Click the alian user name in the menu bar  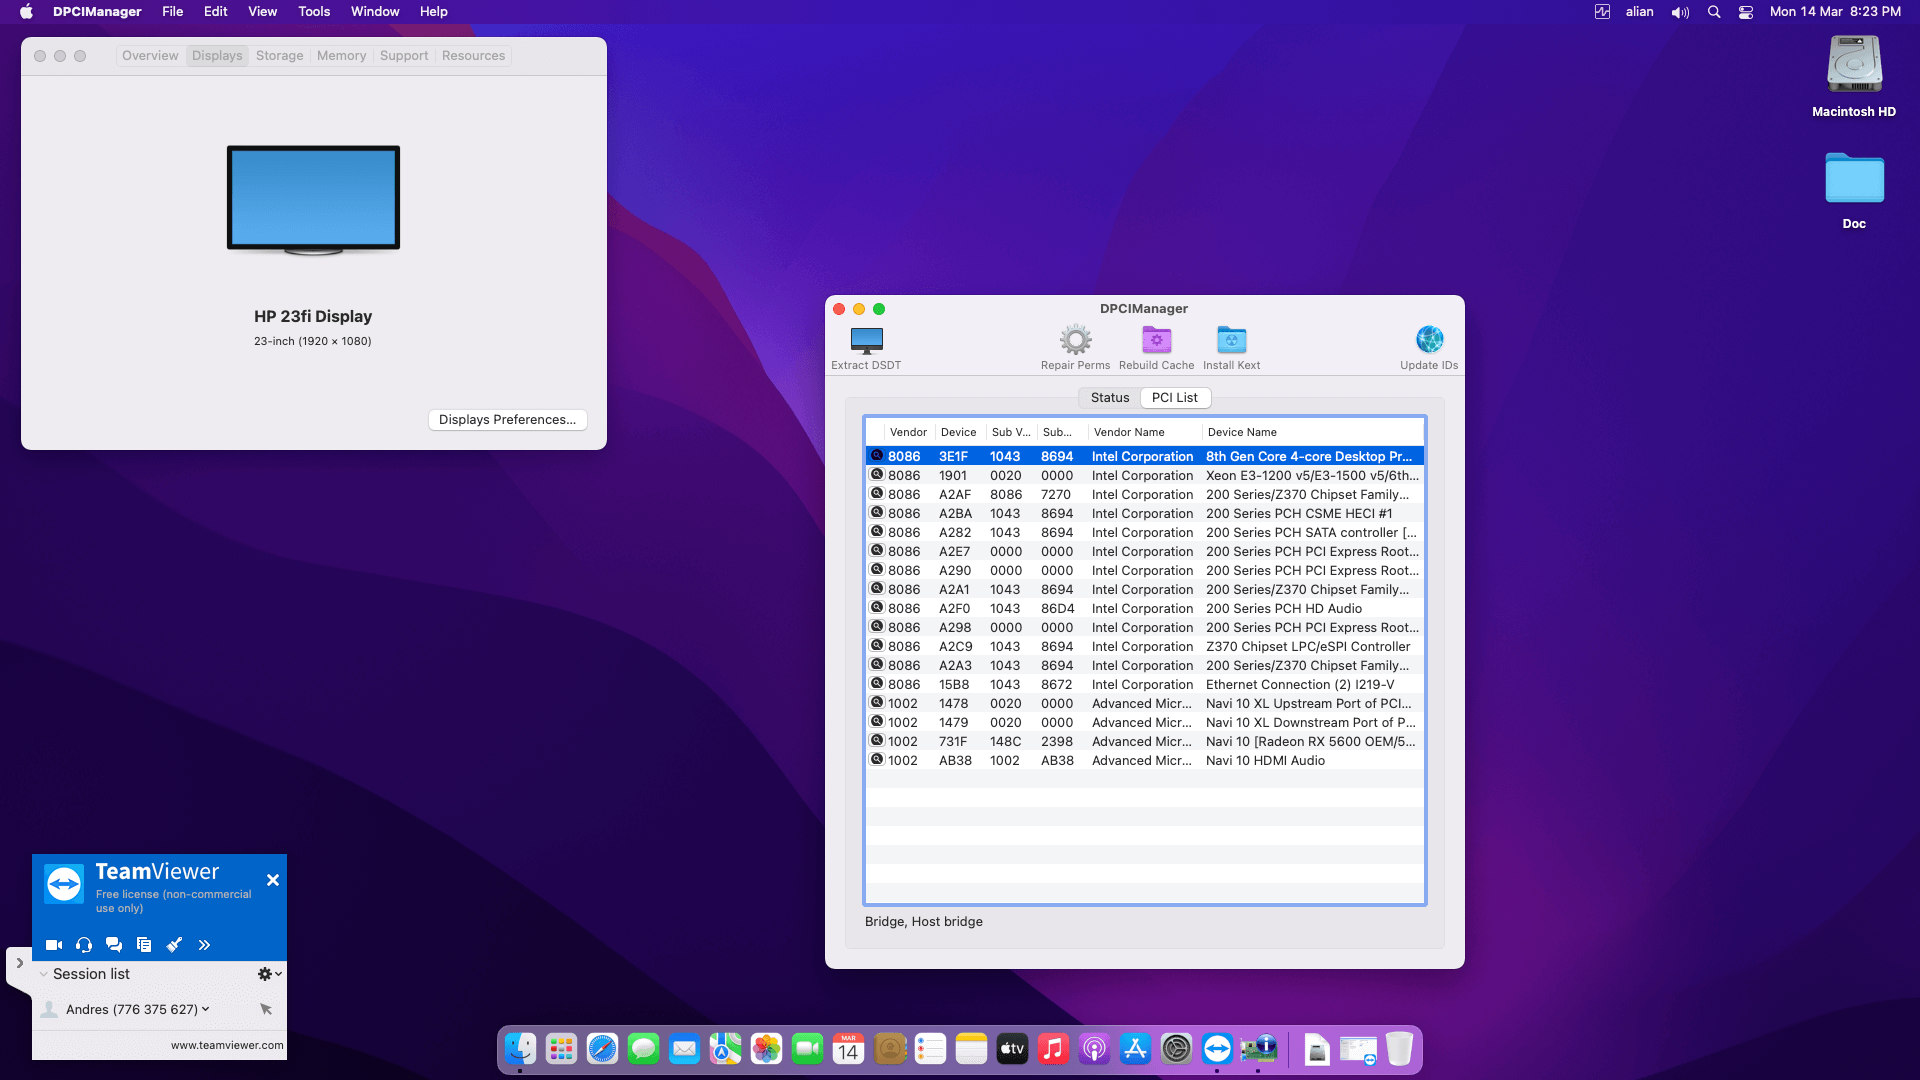(x=1639, y=12)
